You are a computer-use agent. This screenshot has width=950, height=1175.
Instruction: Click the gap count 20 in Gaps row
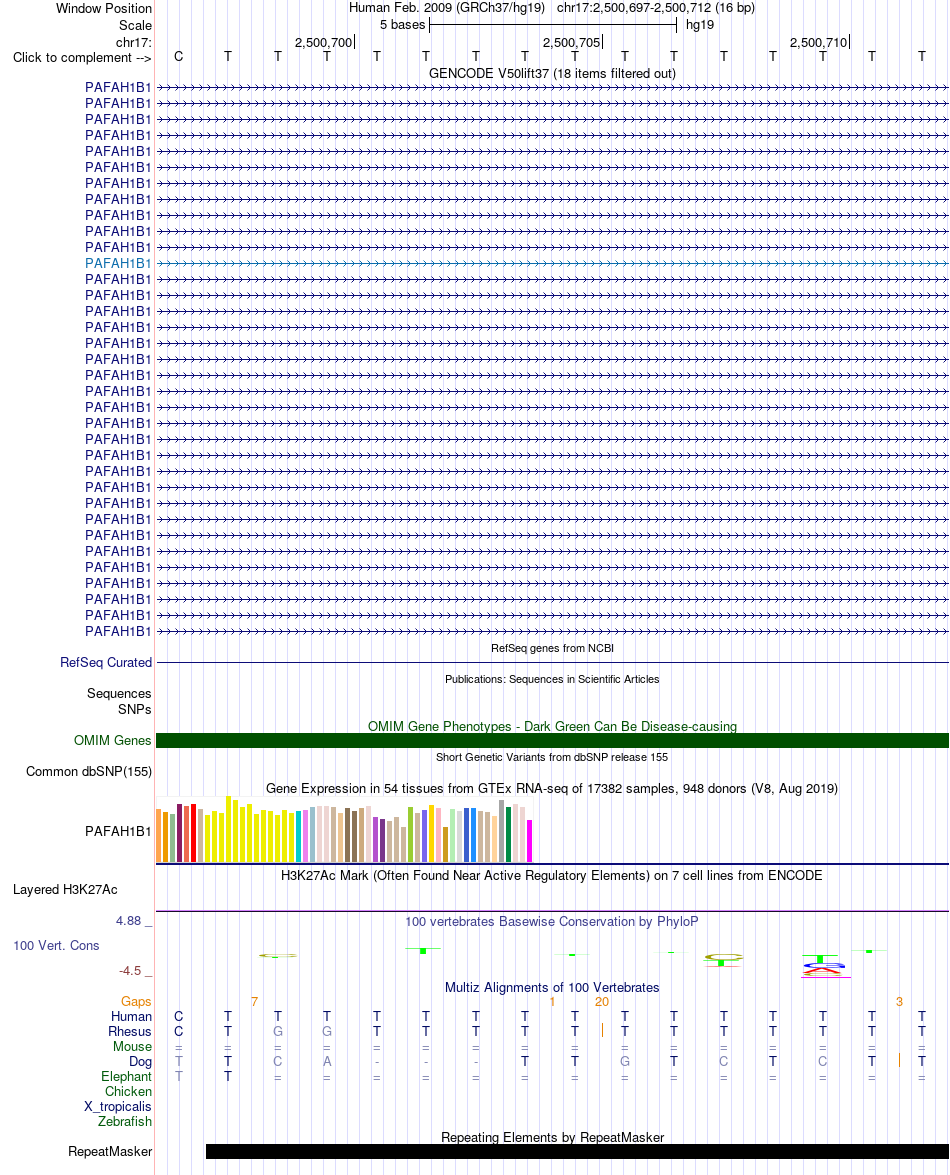[x=602, y=1001]
